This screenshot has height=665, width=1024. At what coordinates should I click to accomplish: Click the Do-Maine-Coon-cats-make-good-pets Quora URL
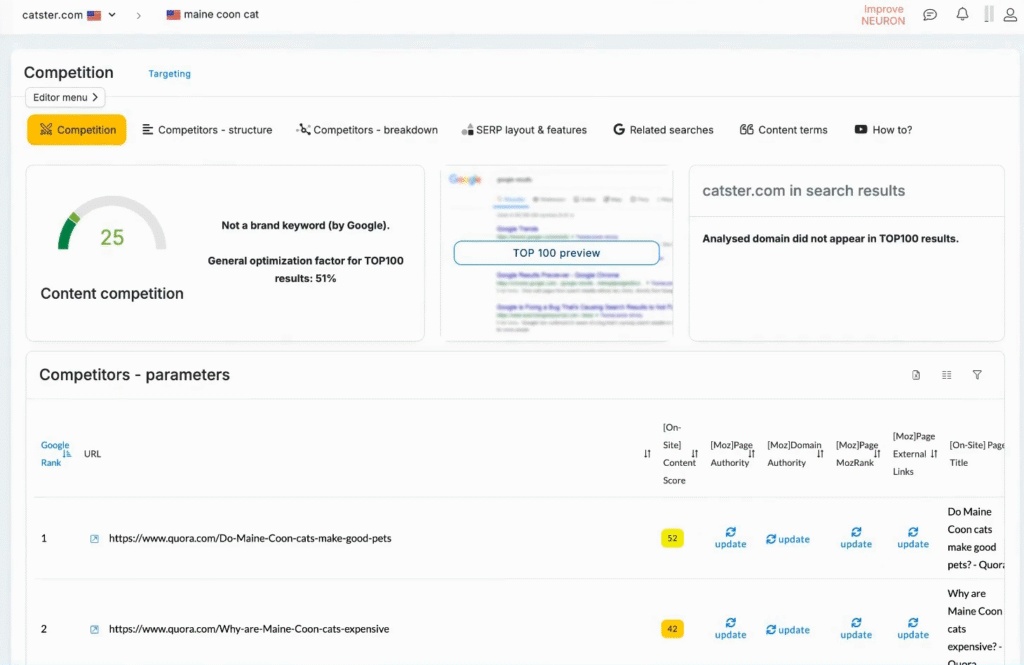click(250, 538)
